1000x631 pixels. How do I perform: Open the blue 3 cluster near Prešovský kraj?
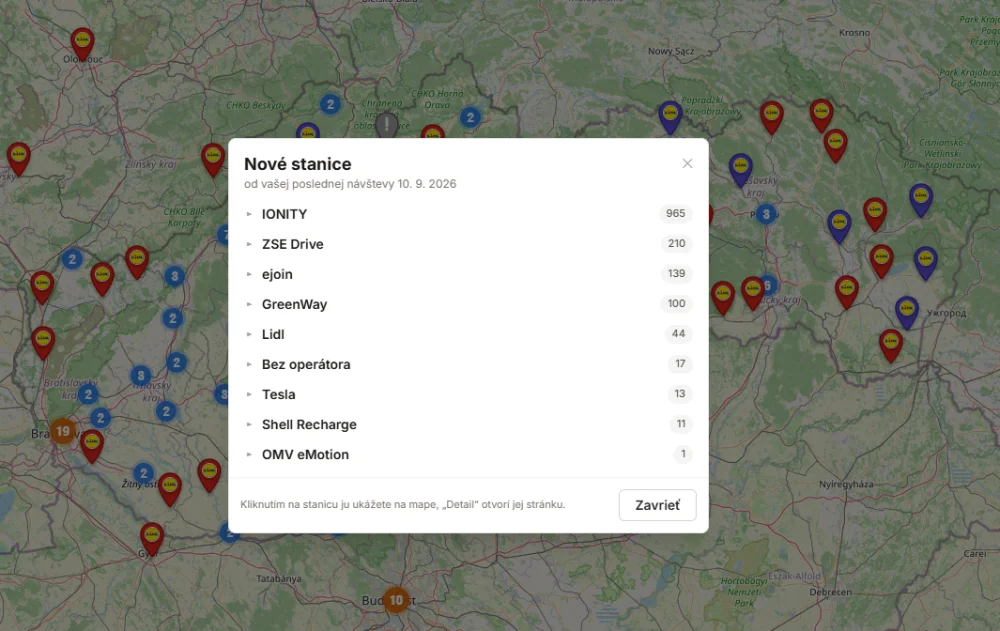tap(767, 214)
